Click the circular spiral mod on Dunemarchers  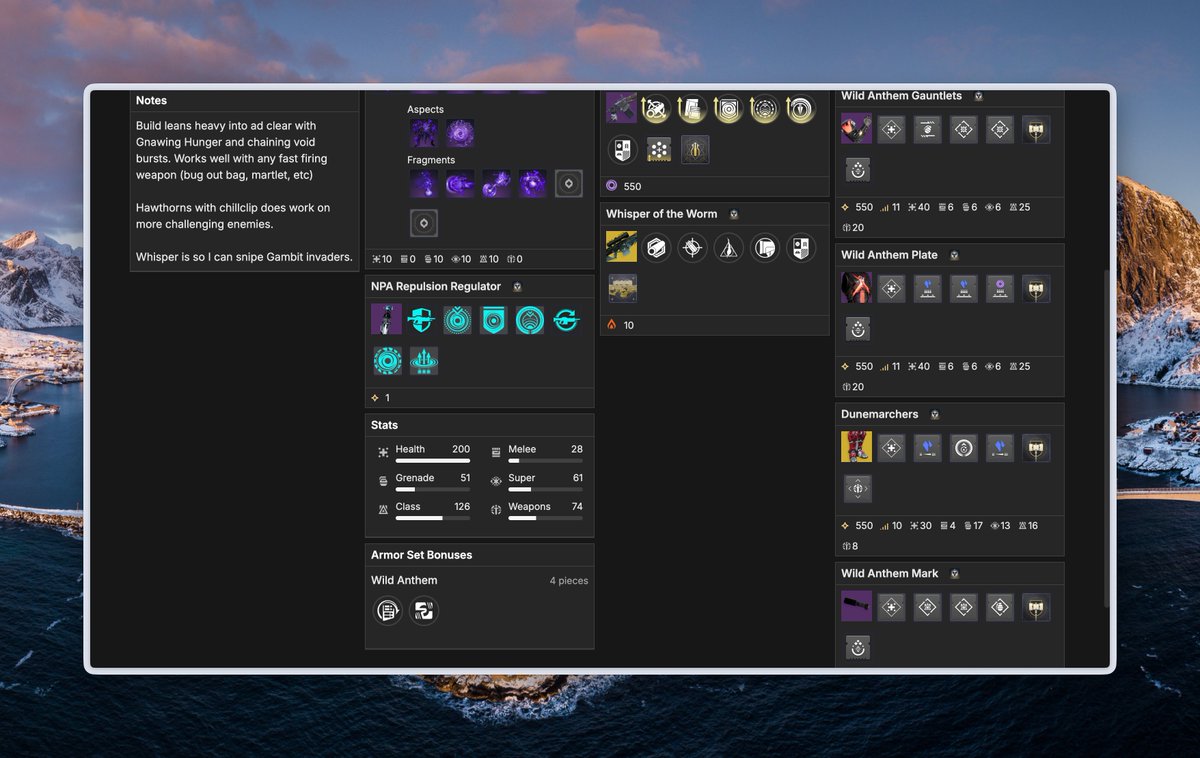click(x=964, y=447)
